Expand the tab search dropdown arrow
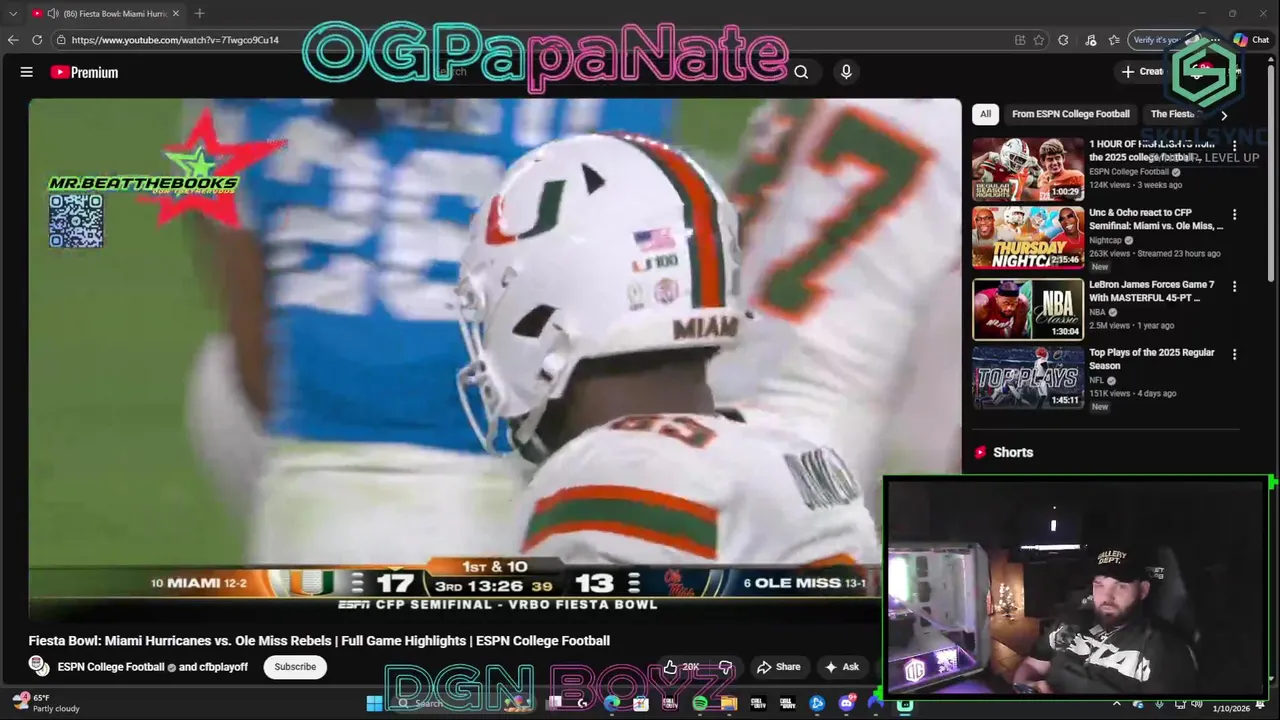The width and height of the screenshot is (1280, 720). click(13, 13)
